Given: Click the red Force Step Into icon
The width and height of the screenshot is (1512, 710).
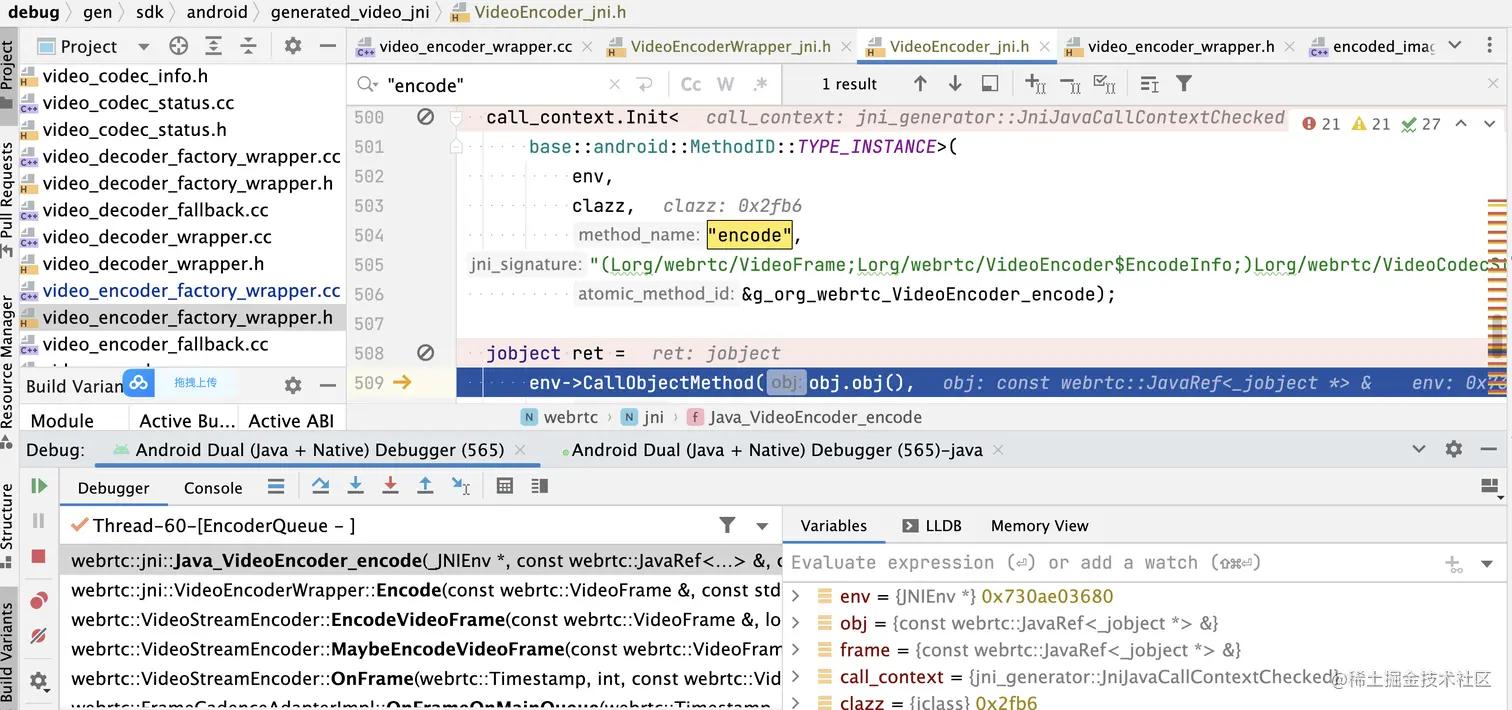Looking at the screenshot, I should (390, 486).
